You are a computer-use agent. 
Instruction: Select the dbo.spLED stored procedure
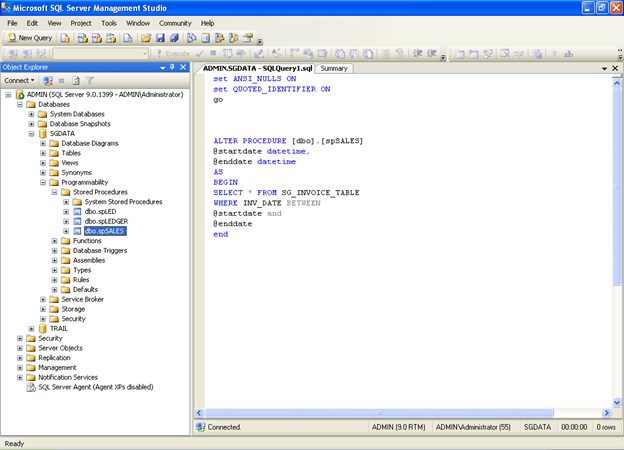[x=100, y=212]
